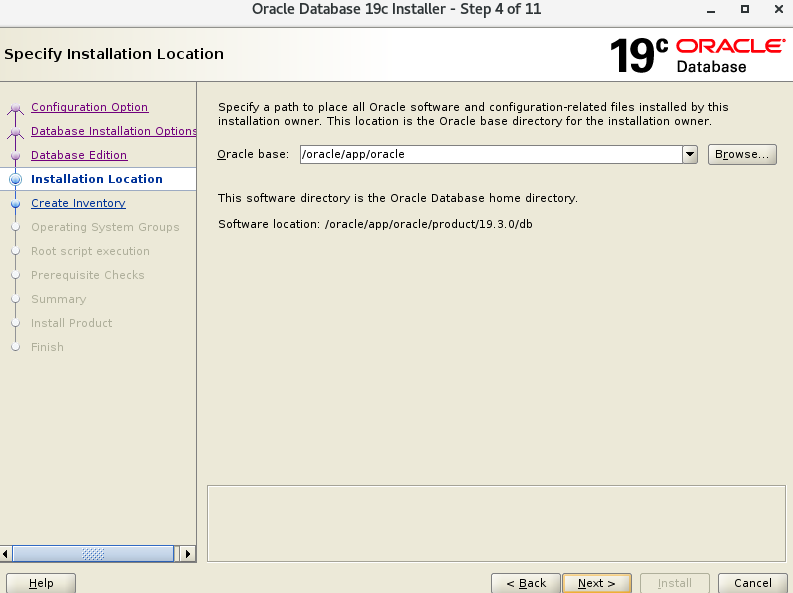793x593 pixels.
Task: Click the Configuration Option step bullet icon
Action: click(15, 108)
